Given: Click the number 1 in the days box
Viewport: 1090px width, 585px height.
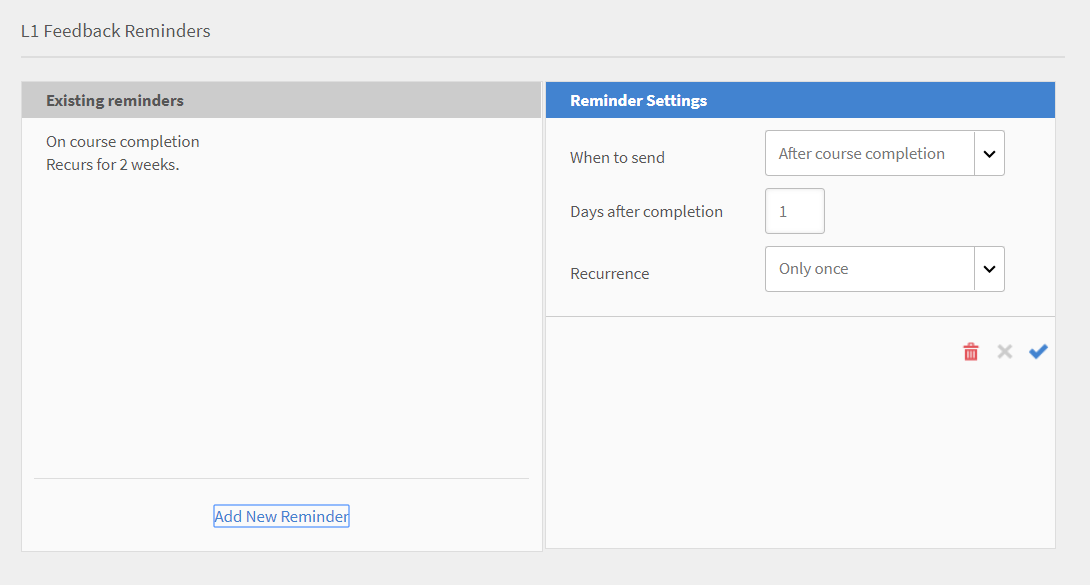Looking at the screenshot, I should point(784,210).
